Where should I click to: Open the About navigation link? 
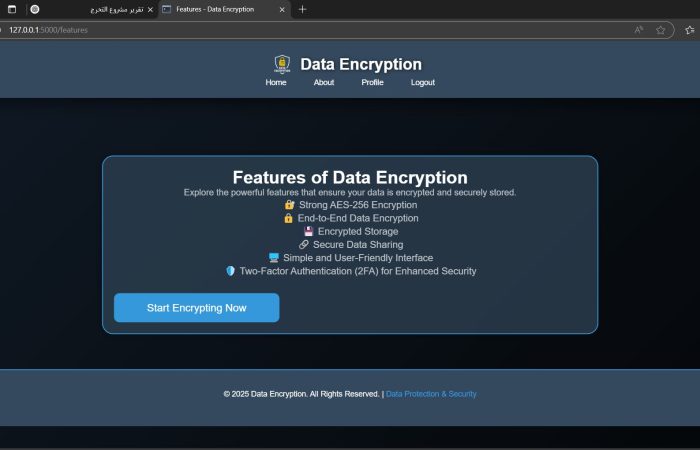point(324,82)
